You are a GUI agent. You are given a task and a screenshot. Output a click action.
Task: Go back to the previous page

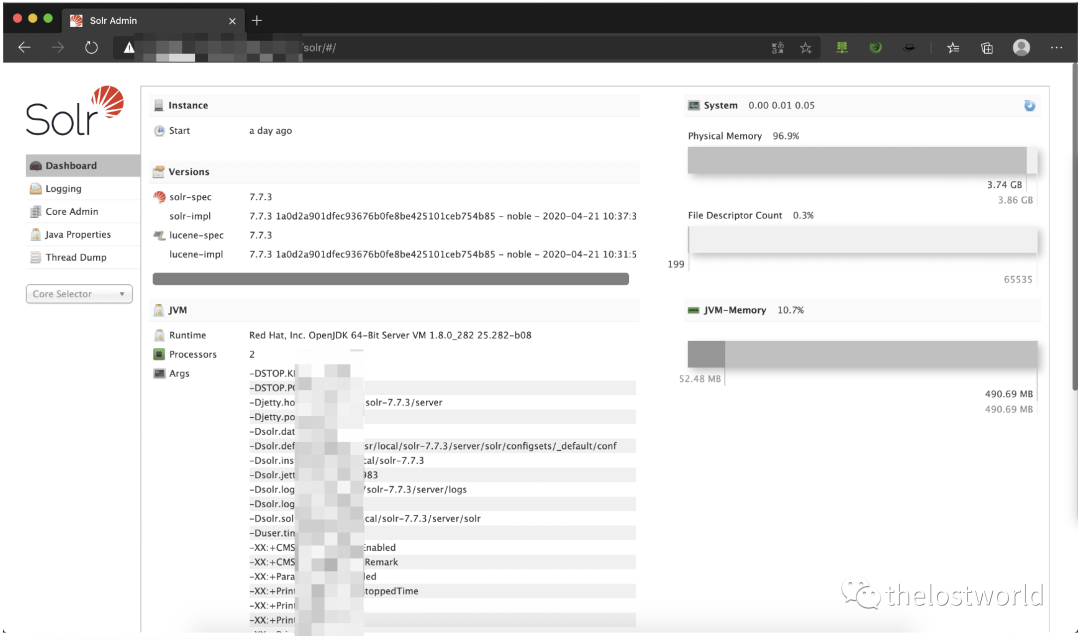25,48
